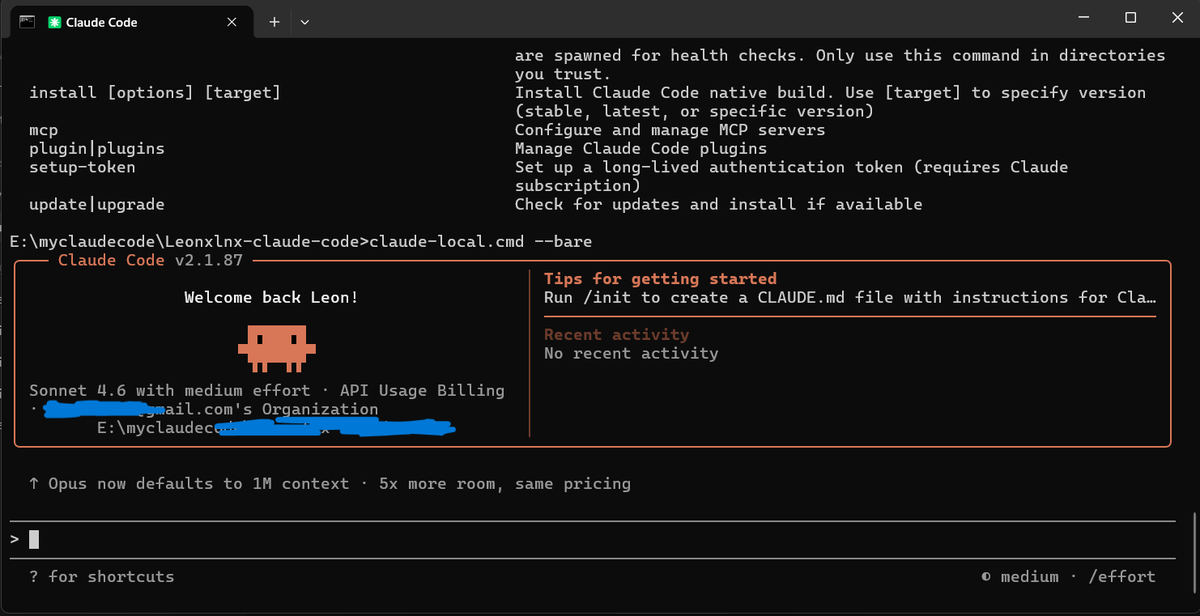Screen dimensions: 1200x616
Task: Click the 'mcp' command name
Action: tap(44, 130)
